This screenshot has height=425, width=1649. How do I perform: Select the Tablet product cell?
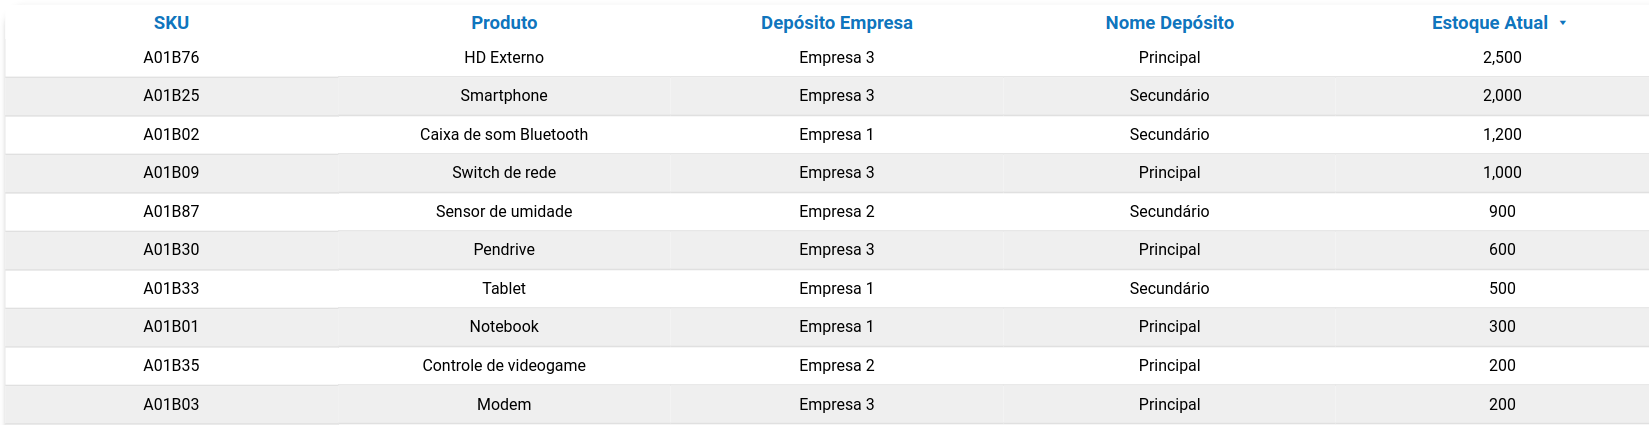tap(504, 289)
